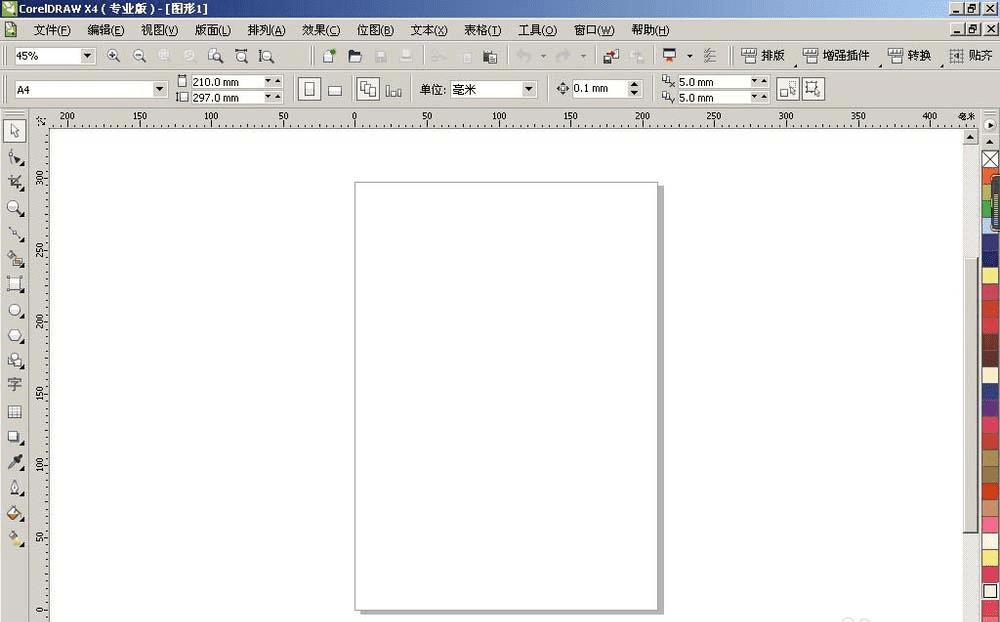Select the Shape edit tool
Screen dimensions: 1000x622
click(15, 157)
